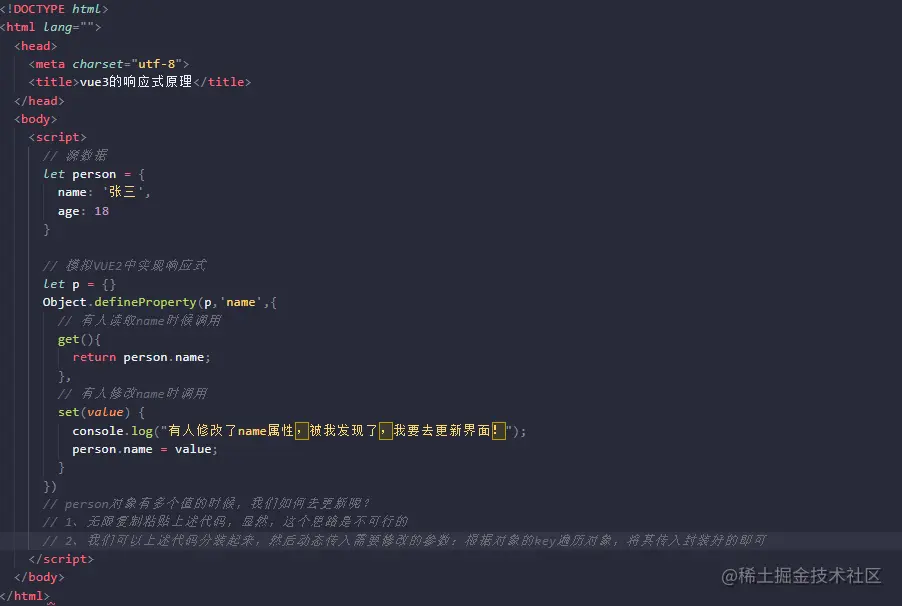Click the get() method definition

(x=79, y=339)
